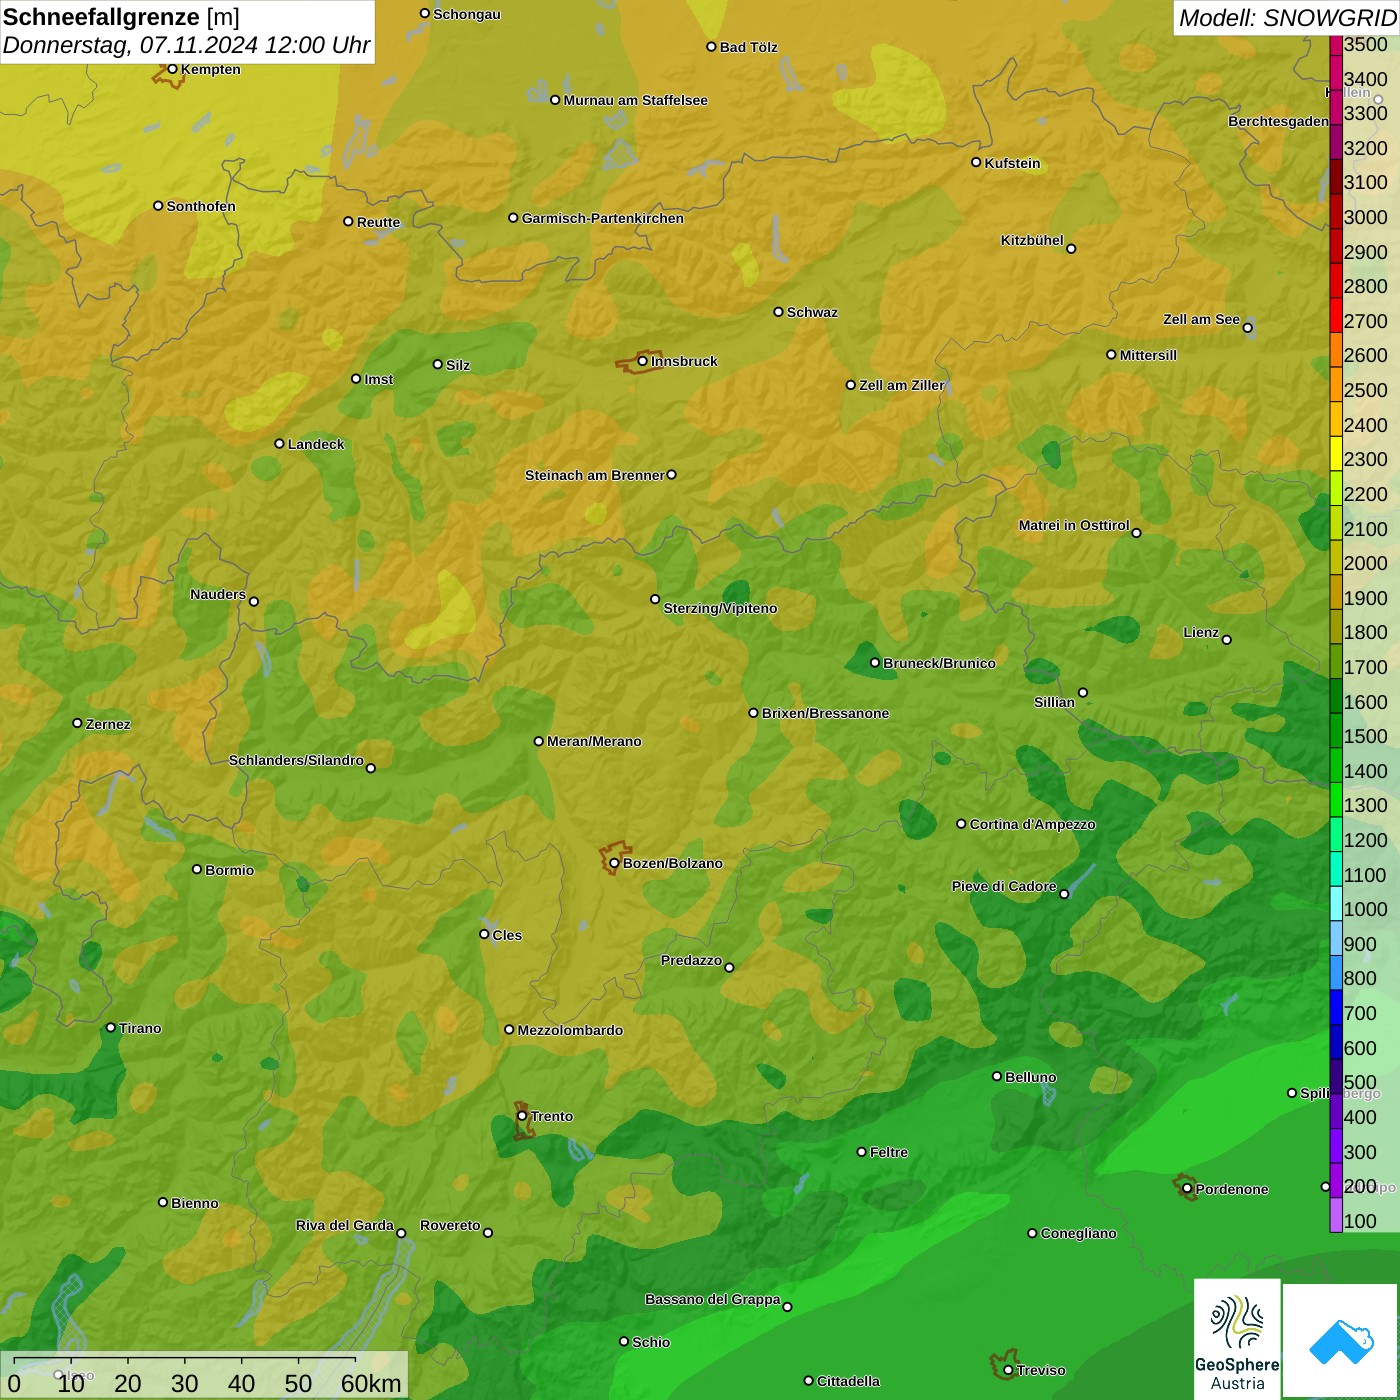
Task: Click the 'Schneefallgrenze [m]' title
Action: point(121,17)
